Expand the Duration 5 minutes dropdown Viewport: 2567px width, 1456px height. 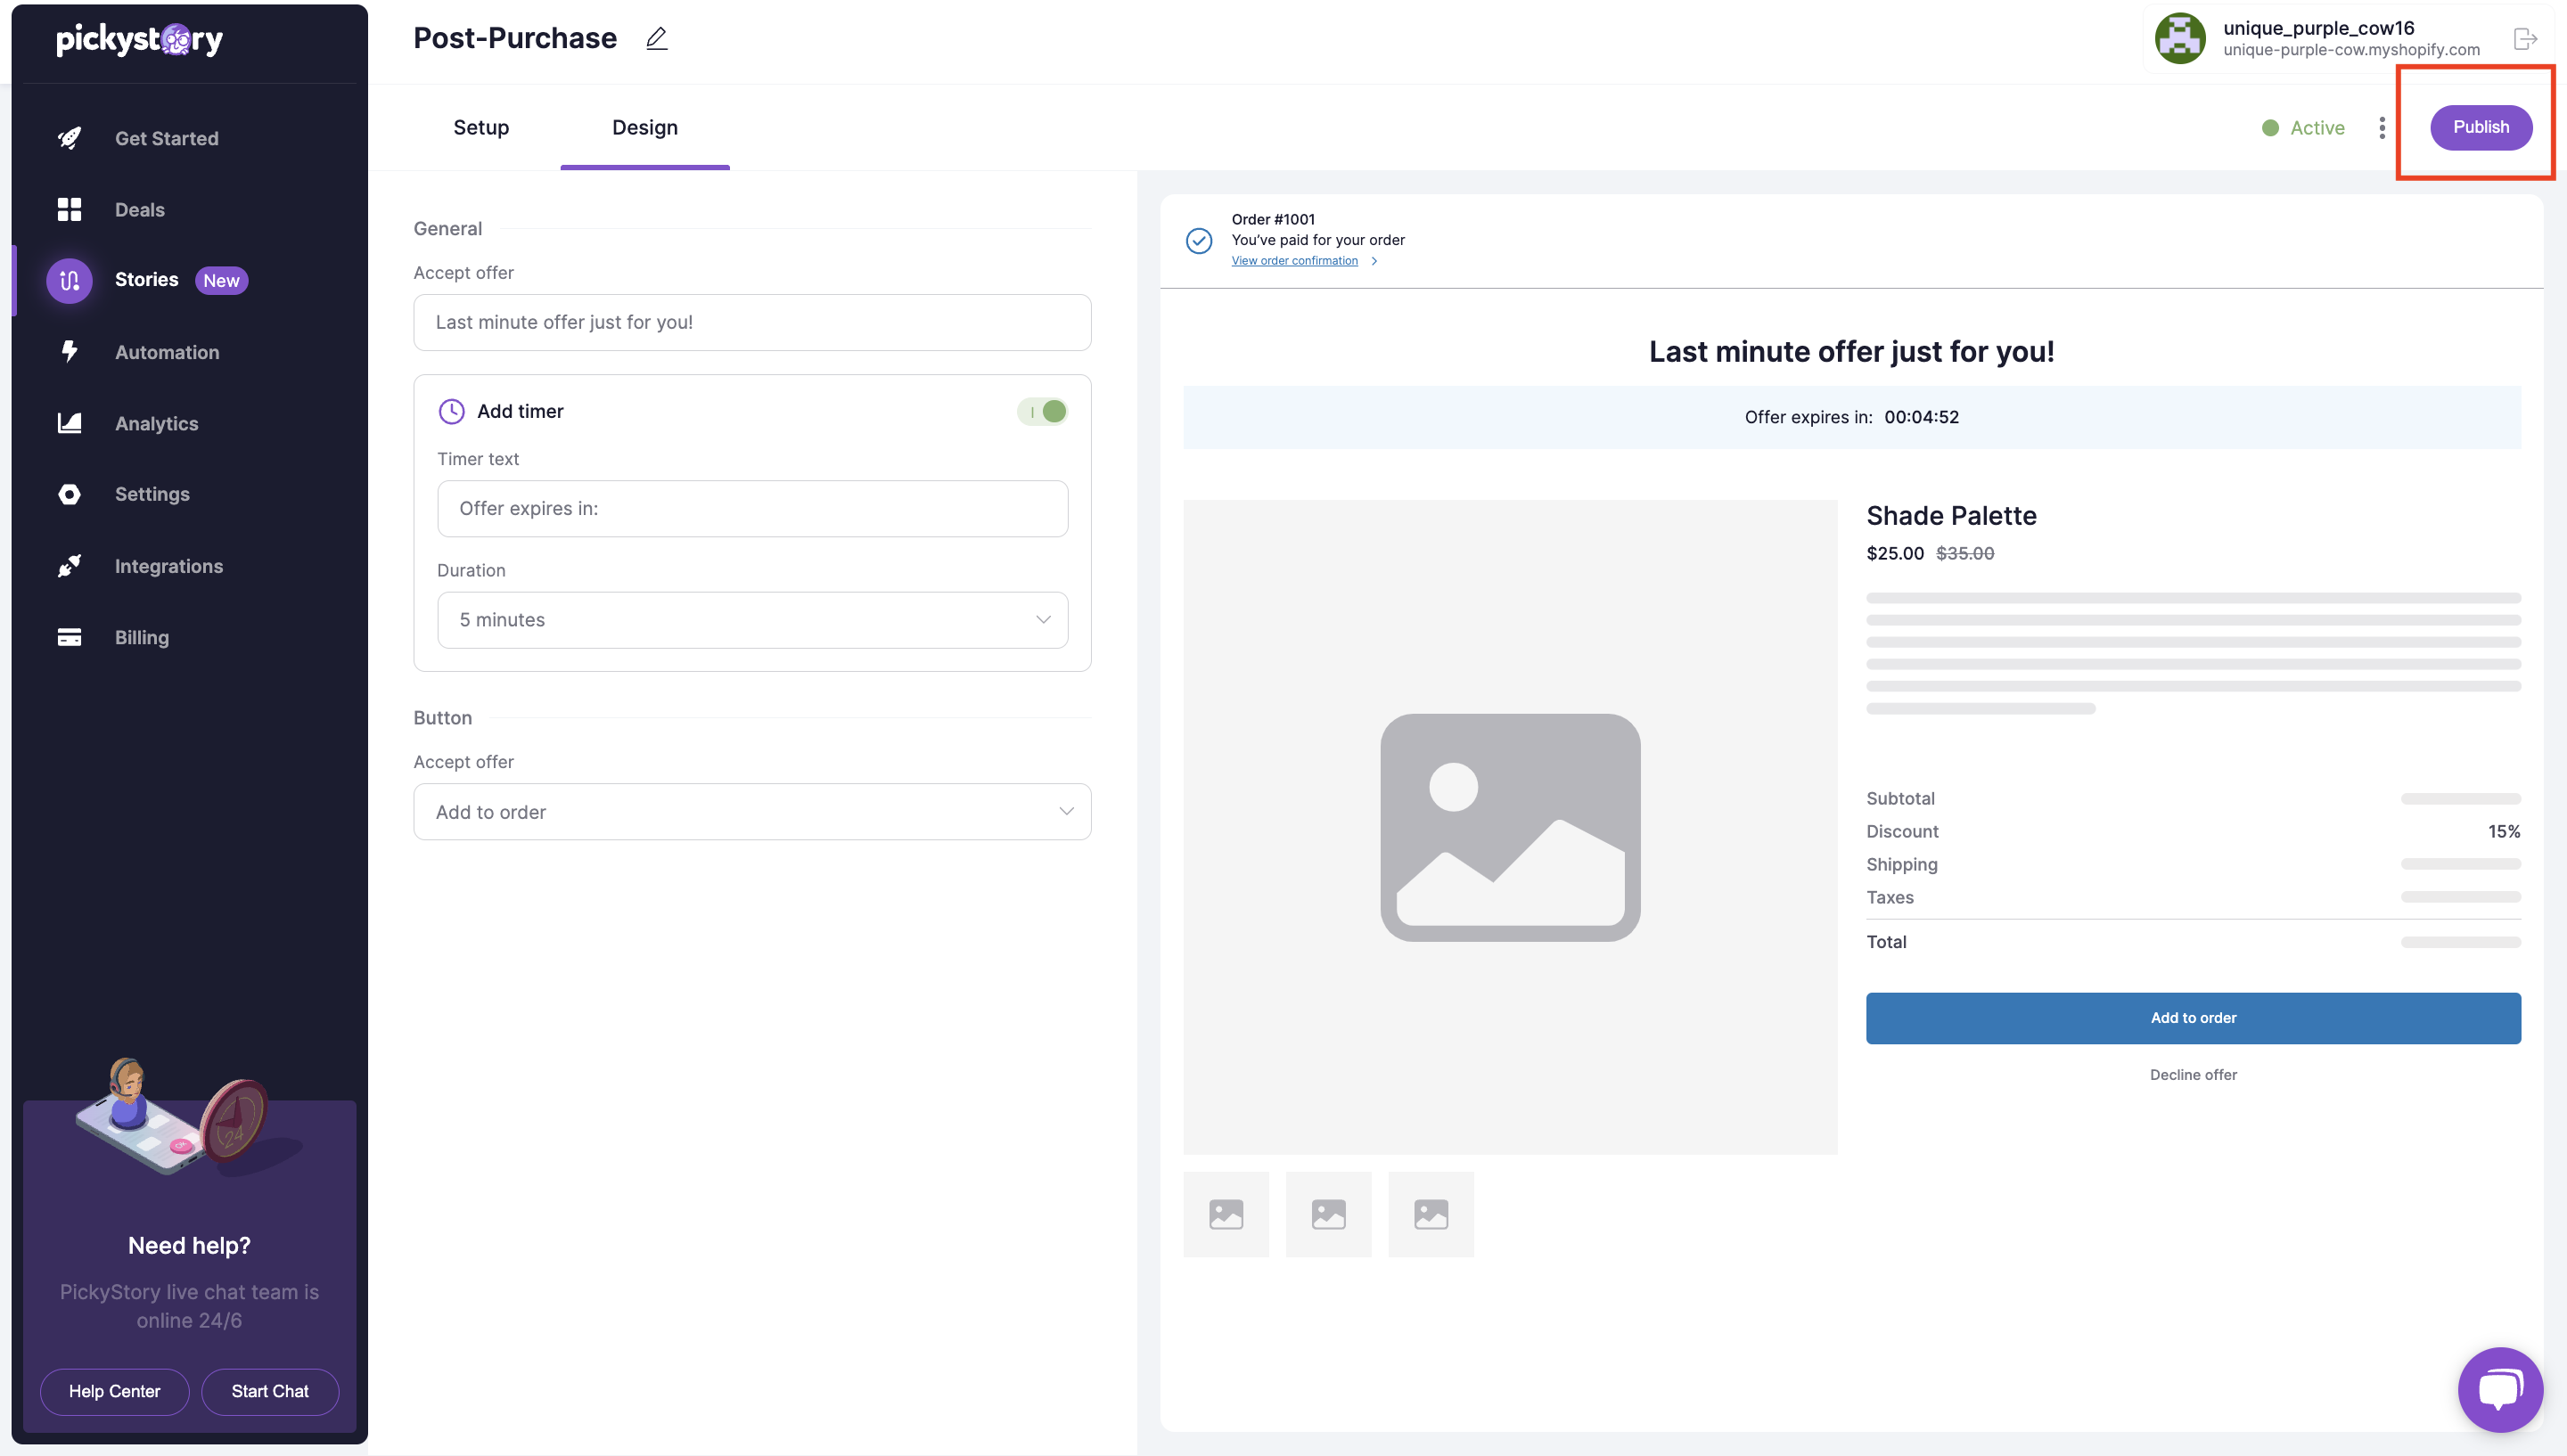(752, 620)
